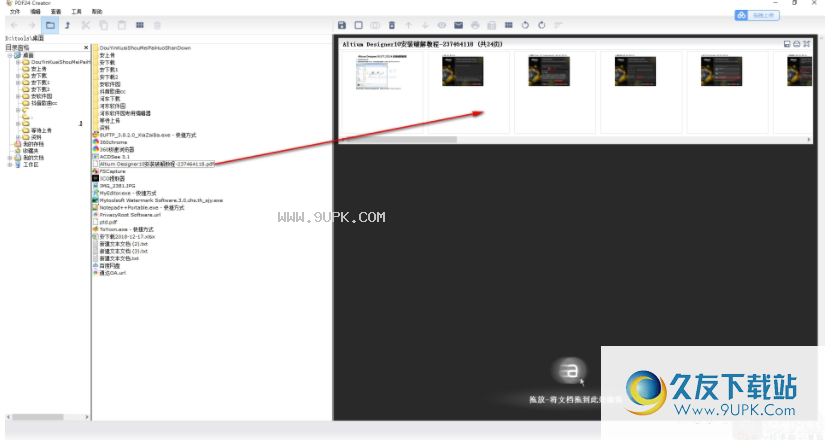This screenshot has width=827, height=440.
Task: Expand the DouYinKuaiShouMeiPai tree folder
Action: point(18,62)
